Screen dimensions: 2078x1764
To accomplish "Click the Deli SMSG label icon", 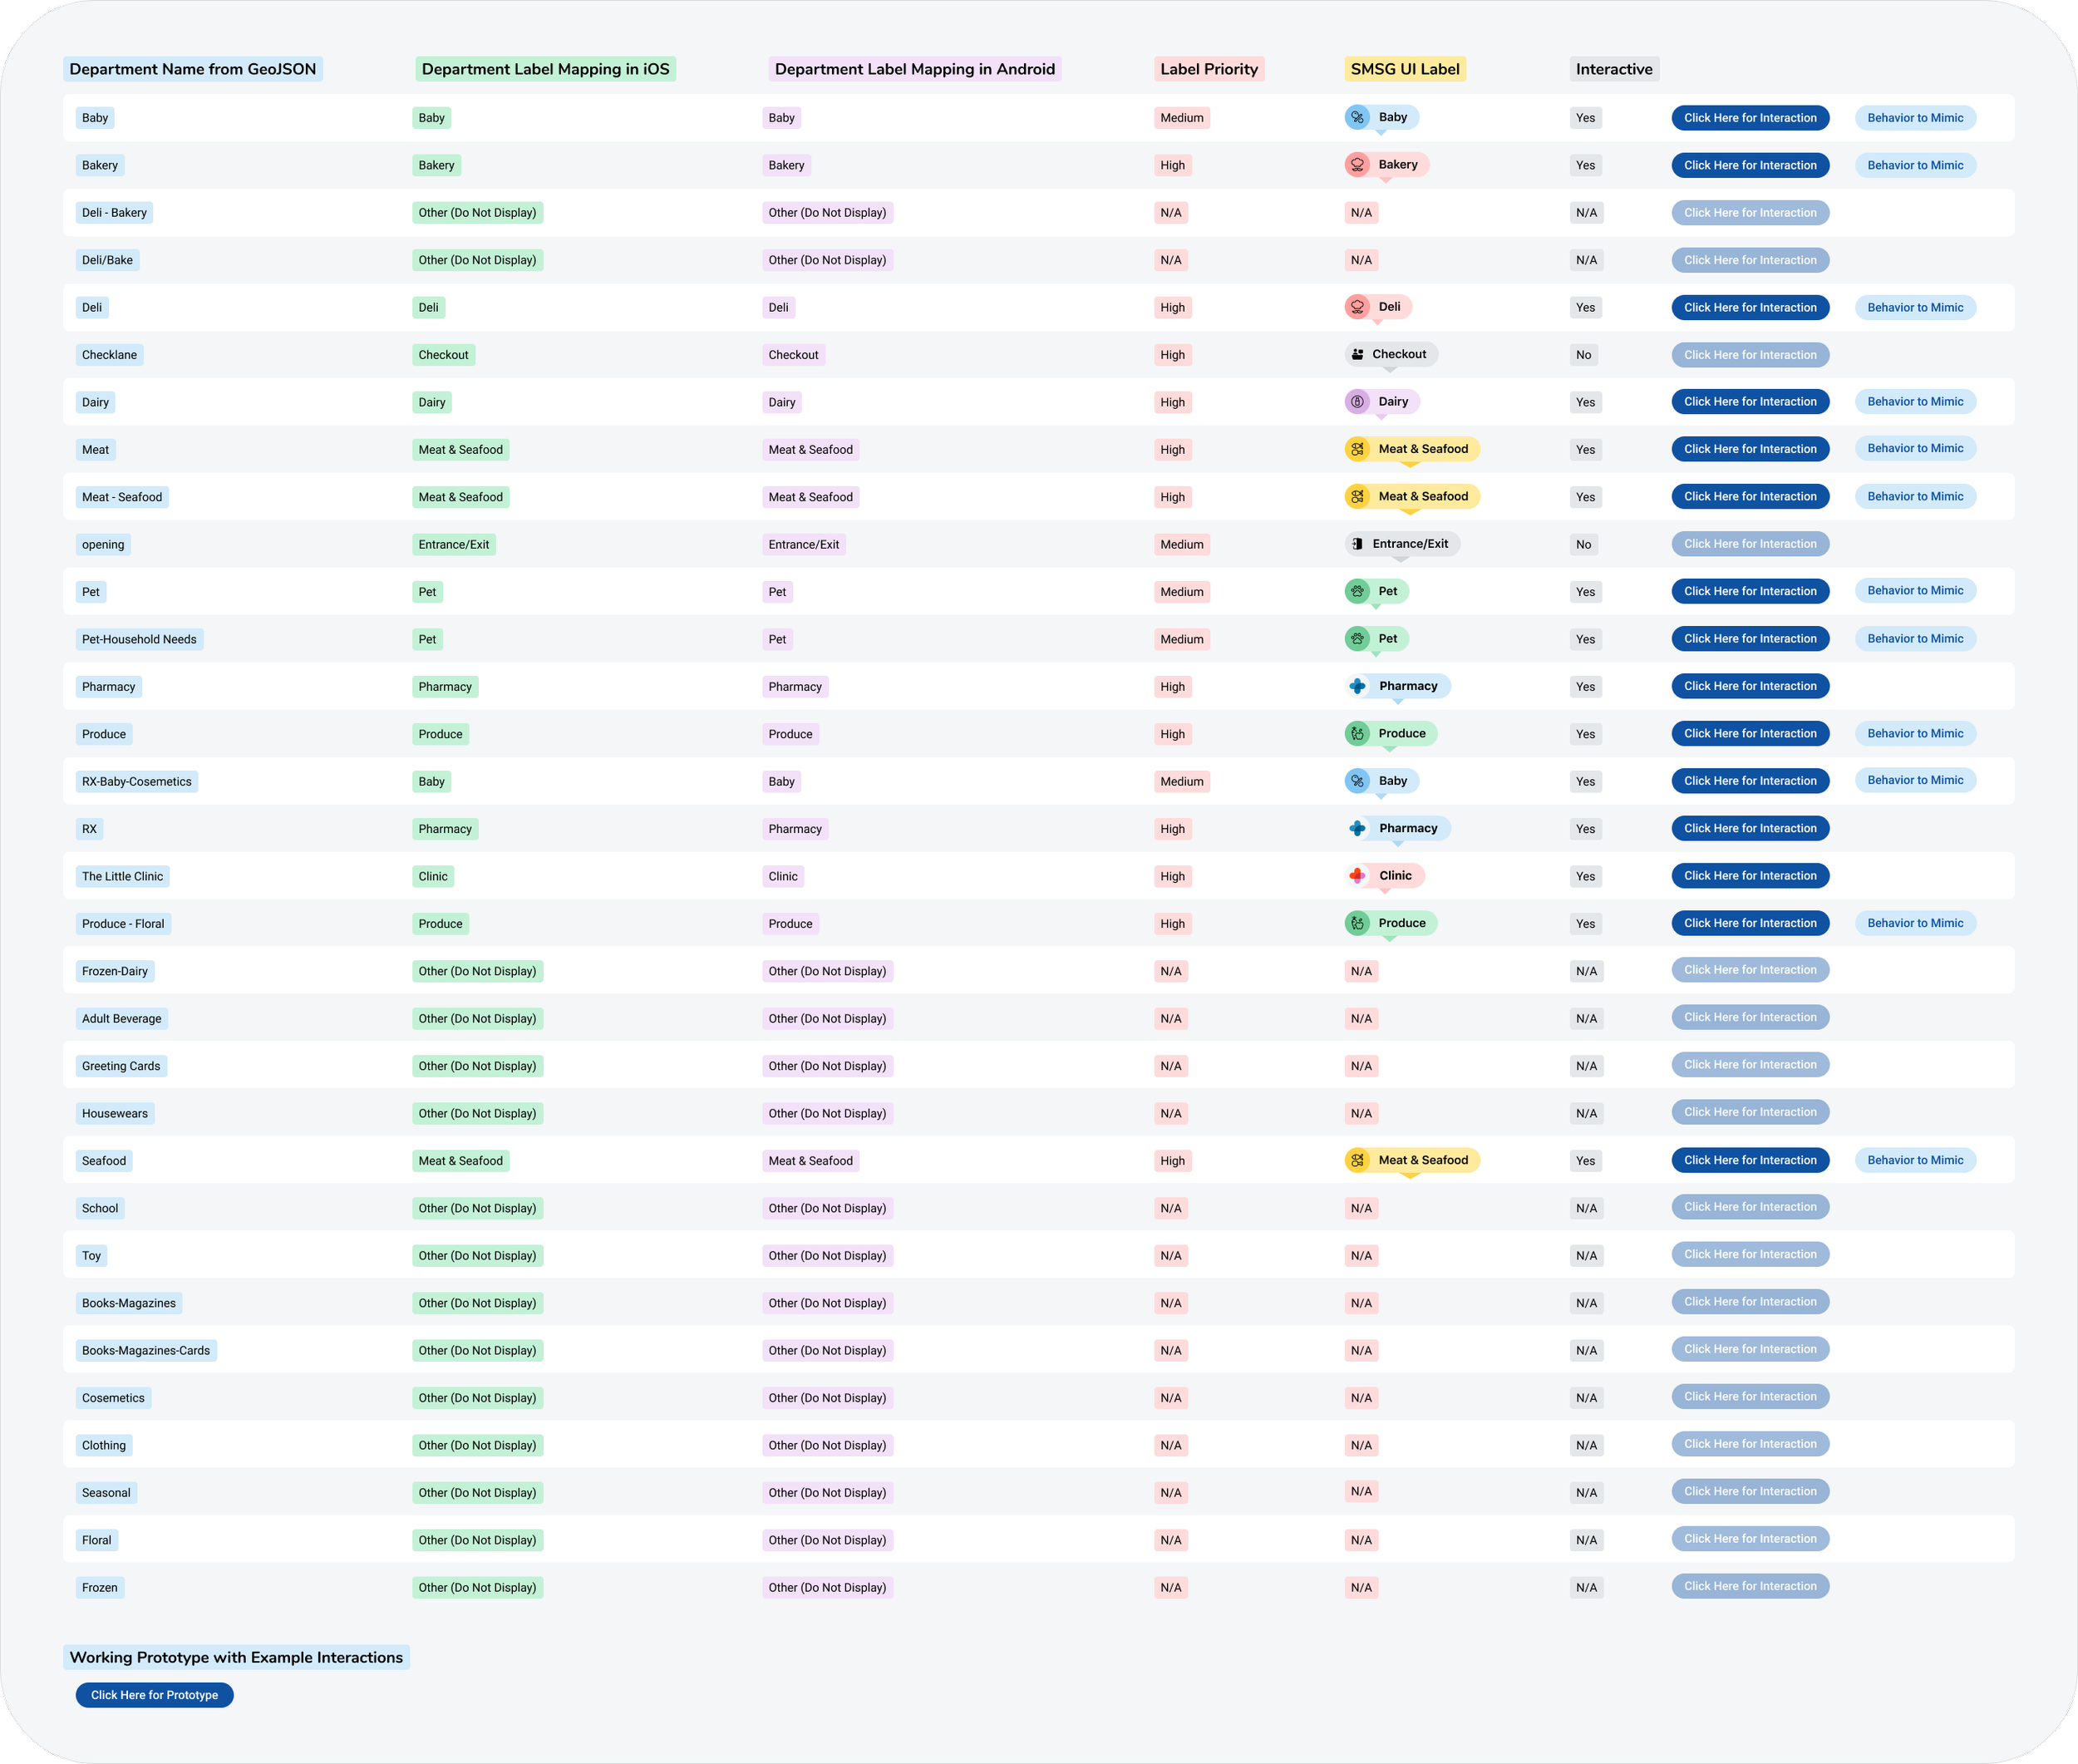I will coord(1357,307).
